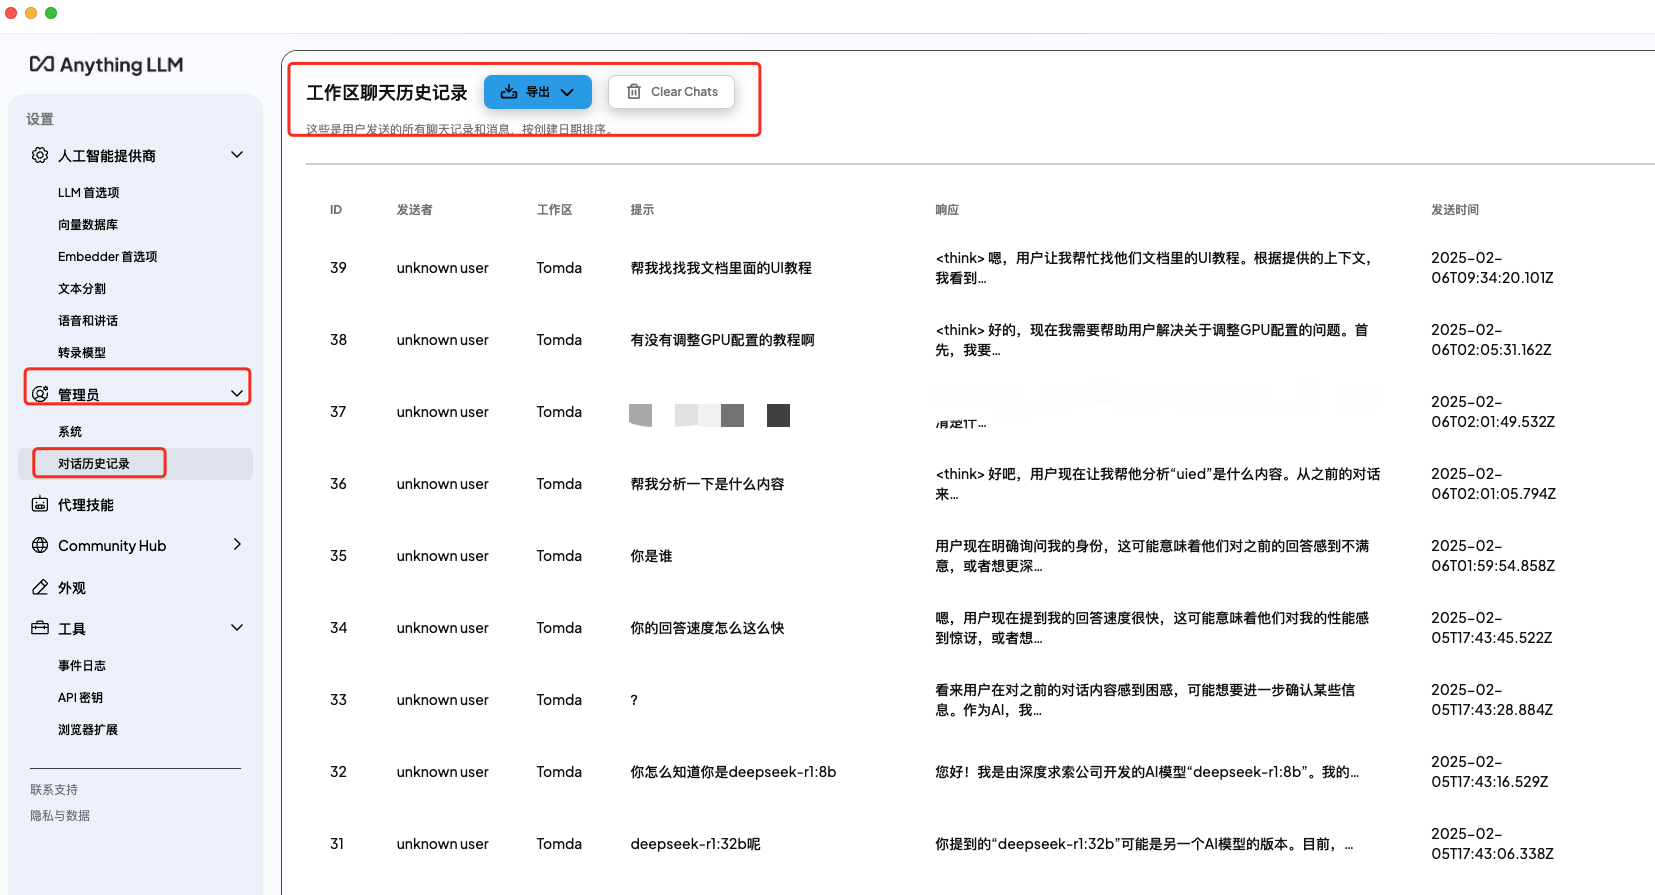
Task: Collapse the 管理员 section chevron
Action: pyautogui.click(x=237, y=394)
